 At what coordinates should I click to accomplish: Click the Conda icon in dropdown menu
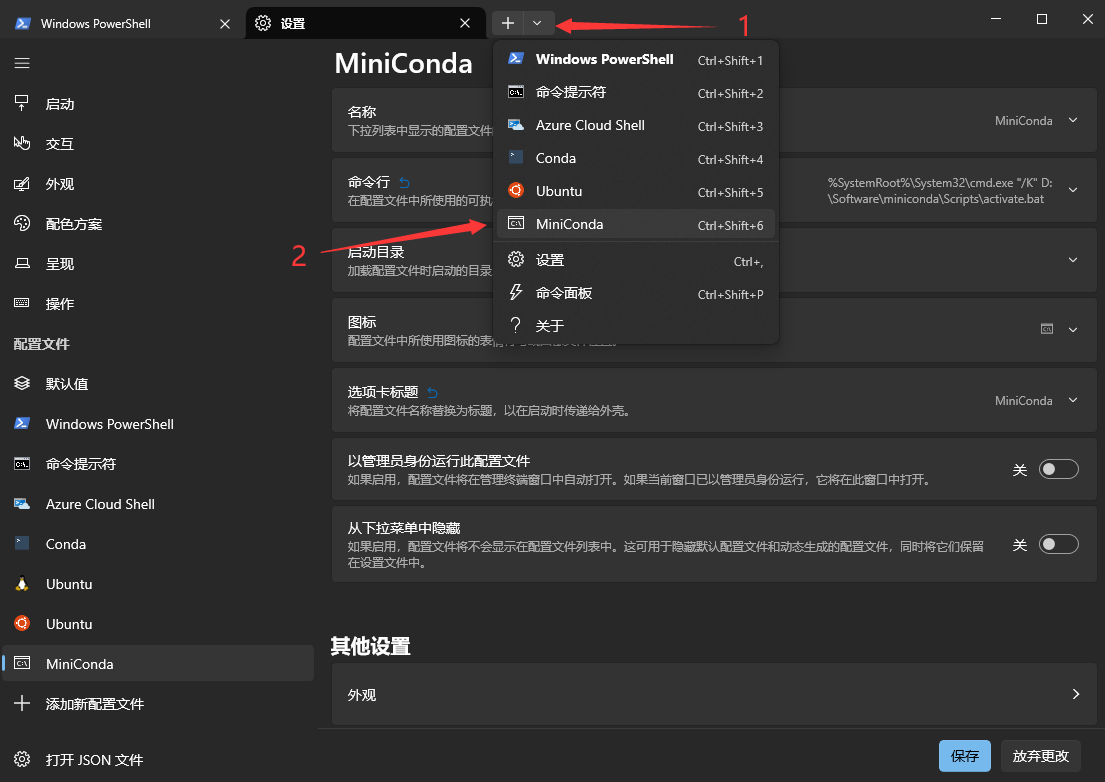click(516, 158)
